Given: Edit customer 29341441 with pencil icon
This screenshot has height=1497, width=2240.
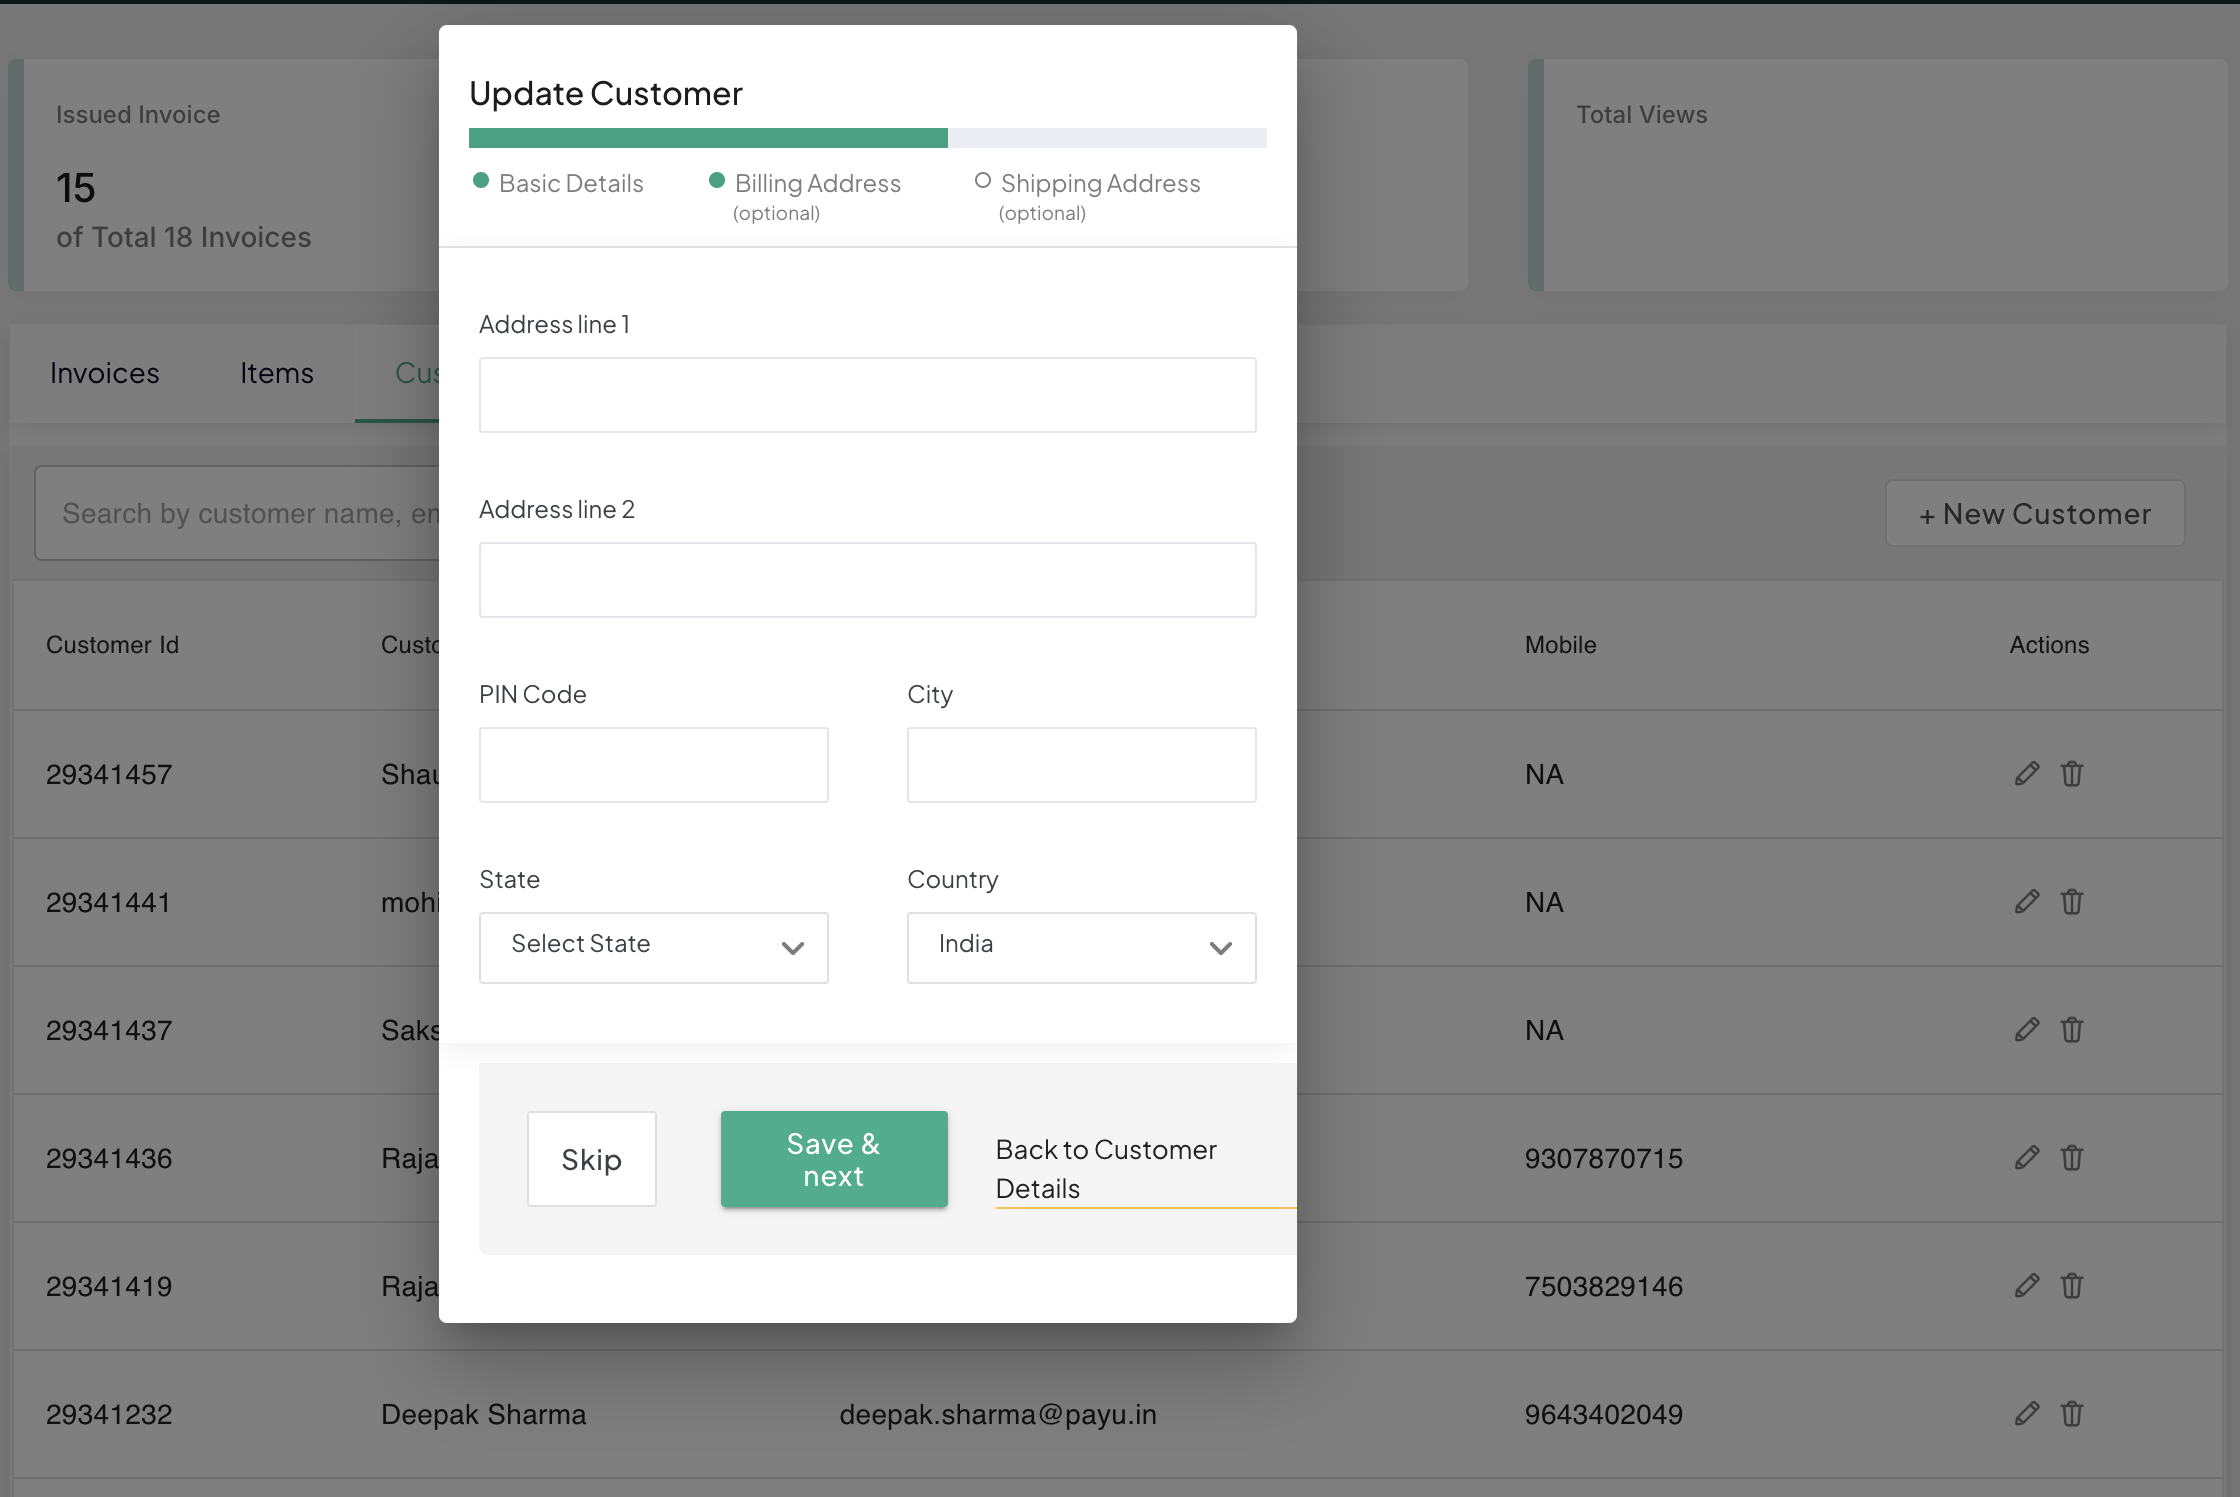Looking at the screenshot, I should pyautogui.click(x=2027, y=902).
